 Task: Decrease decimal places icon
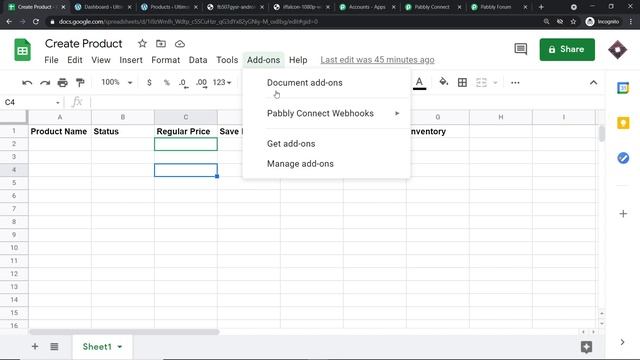click(x=183, y=83)
